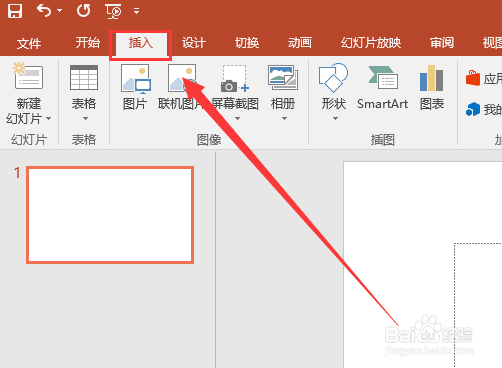
Task: Click the 形状 shapes icon
Action: pyautogui.click(x=333, y=78)
